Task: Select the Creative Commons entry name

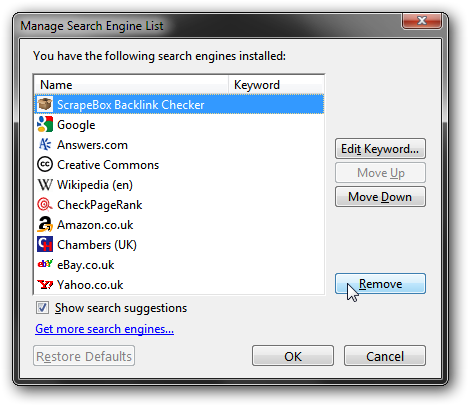Action: [108, 165]
